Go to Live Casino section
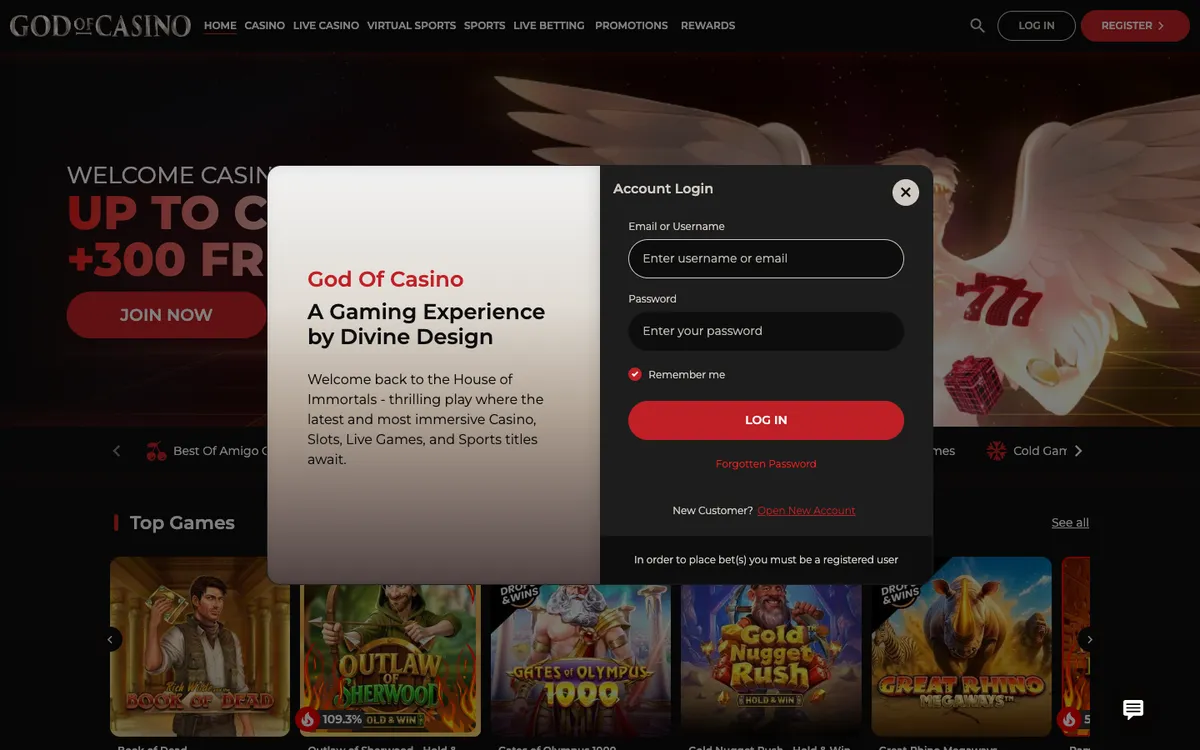This screenshot has width=1200, height=750. pos(326,25)
